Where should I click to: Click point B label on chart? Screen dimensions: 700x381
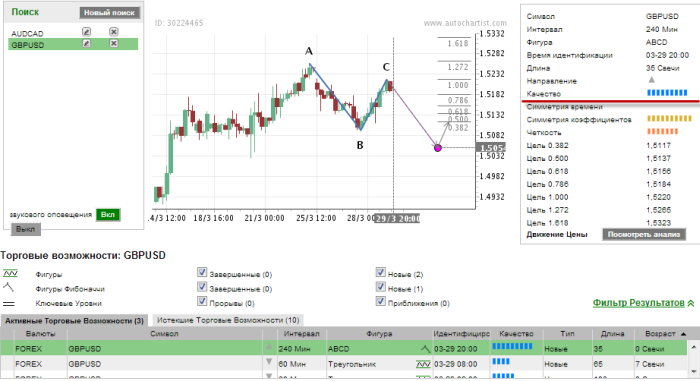[x=360, y=145]
